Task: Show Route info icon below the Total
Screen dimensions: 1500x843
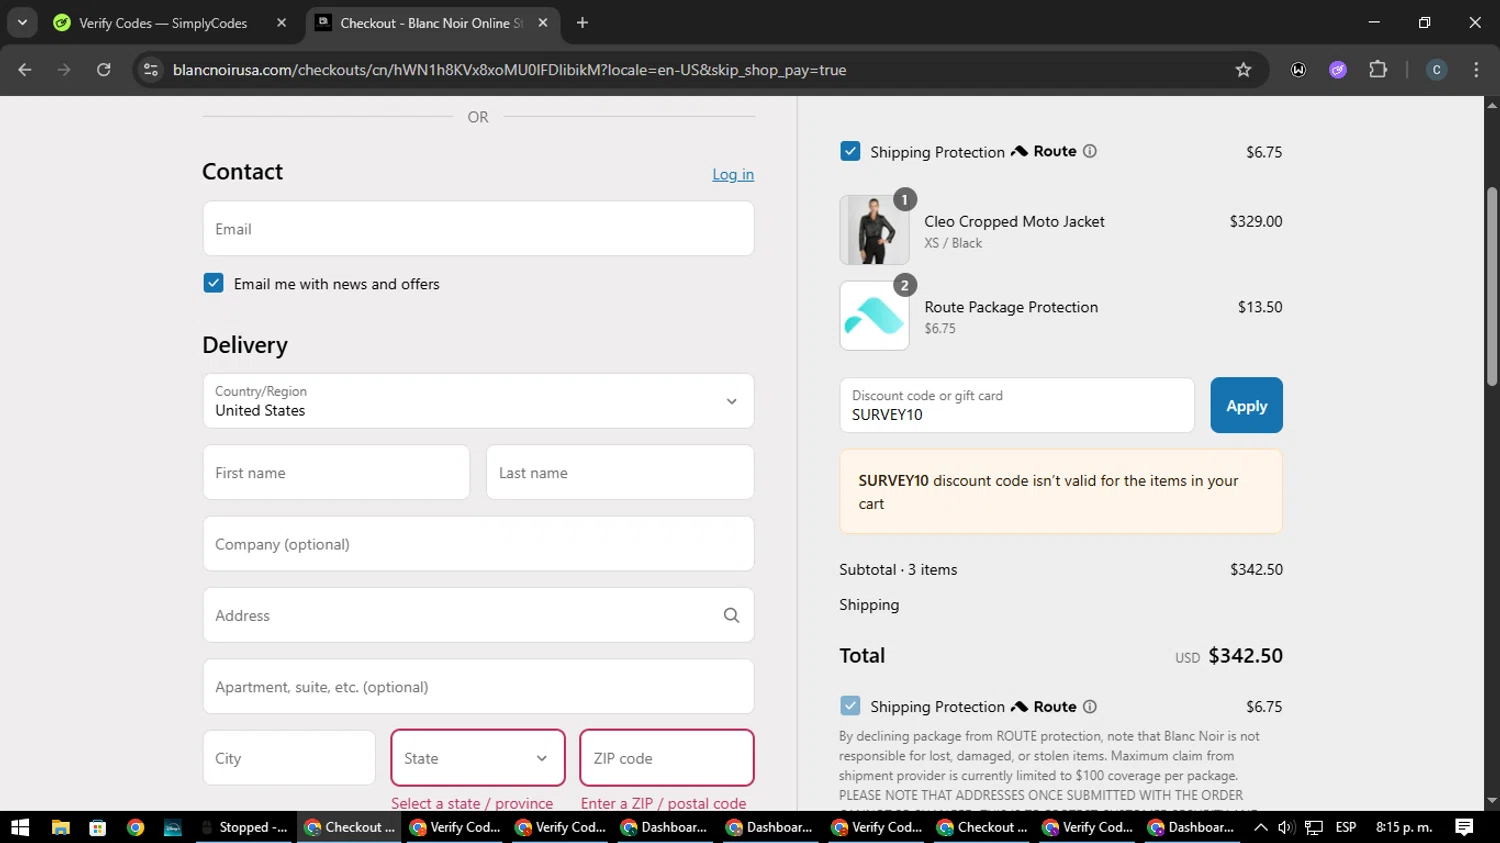Action: 1090,706
